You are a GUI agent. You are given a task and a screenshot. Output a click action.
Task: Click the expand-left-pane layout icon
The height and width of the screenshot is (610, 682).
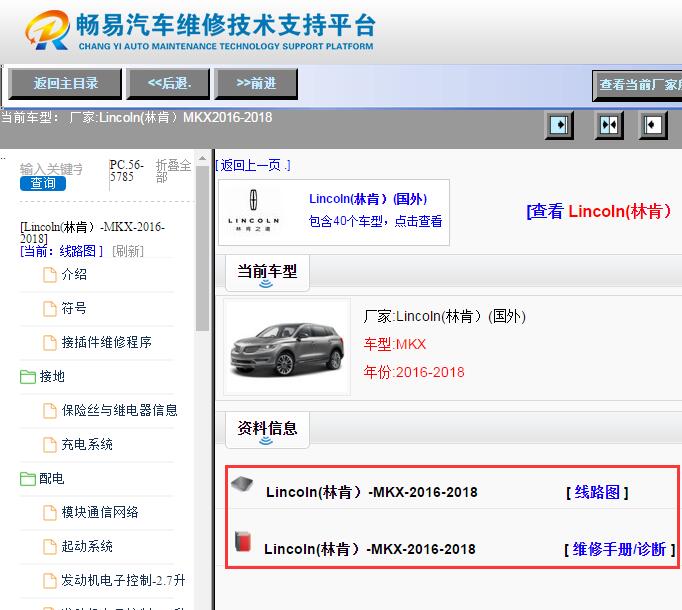click(559, 125)
